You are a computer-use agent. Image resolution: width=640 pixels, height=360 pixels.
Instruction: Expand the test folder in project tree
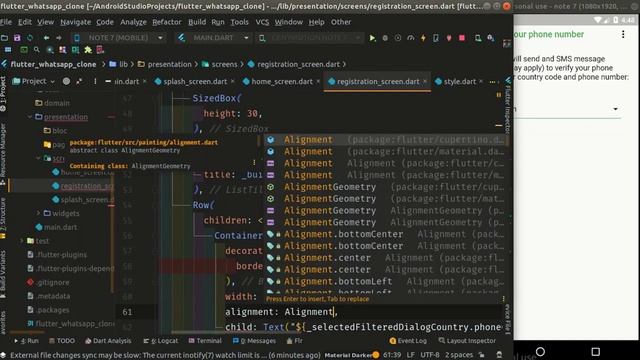tap(21, 241)
